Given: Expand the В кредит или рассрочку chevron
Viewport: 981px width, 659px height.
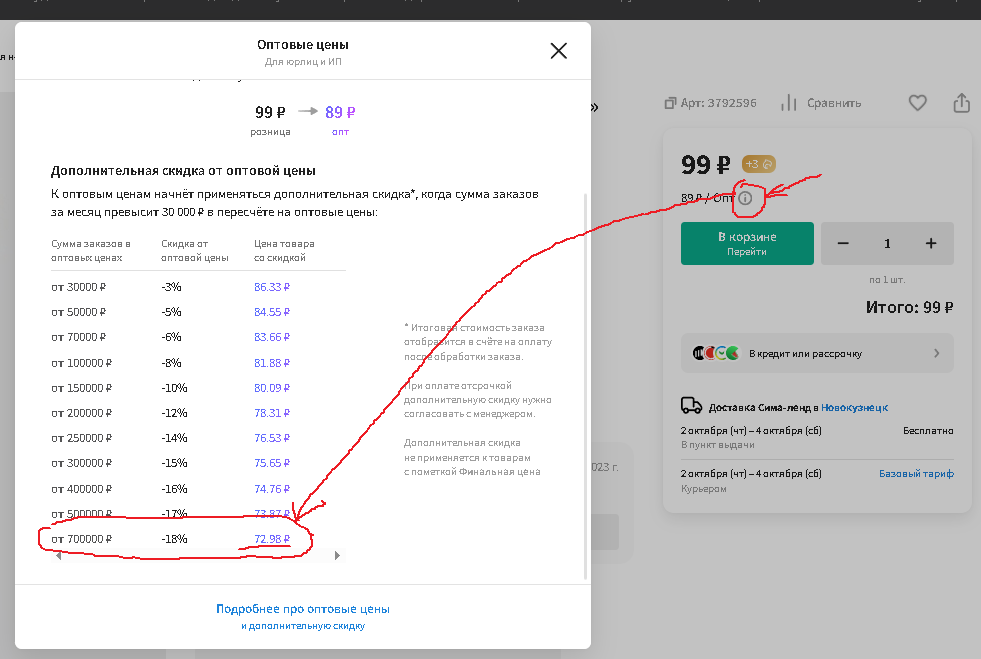Looking at the screenshot, I should pos(936,353).
